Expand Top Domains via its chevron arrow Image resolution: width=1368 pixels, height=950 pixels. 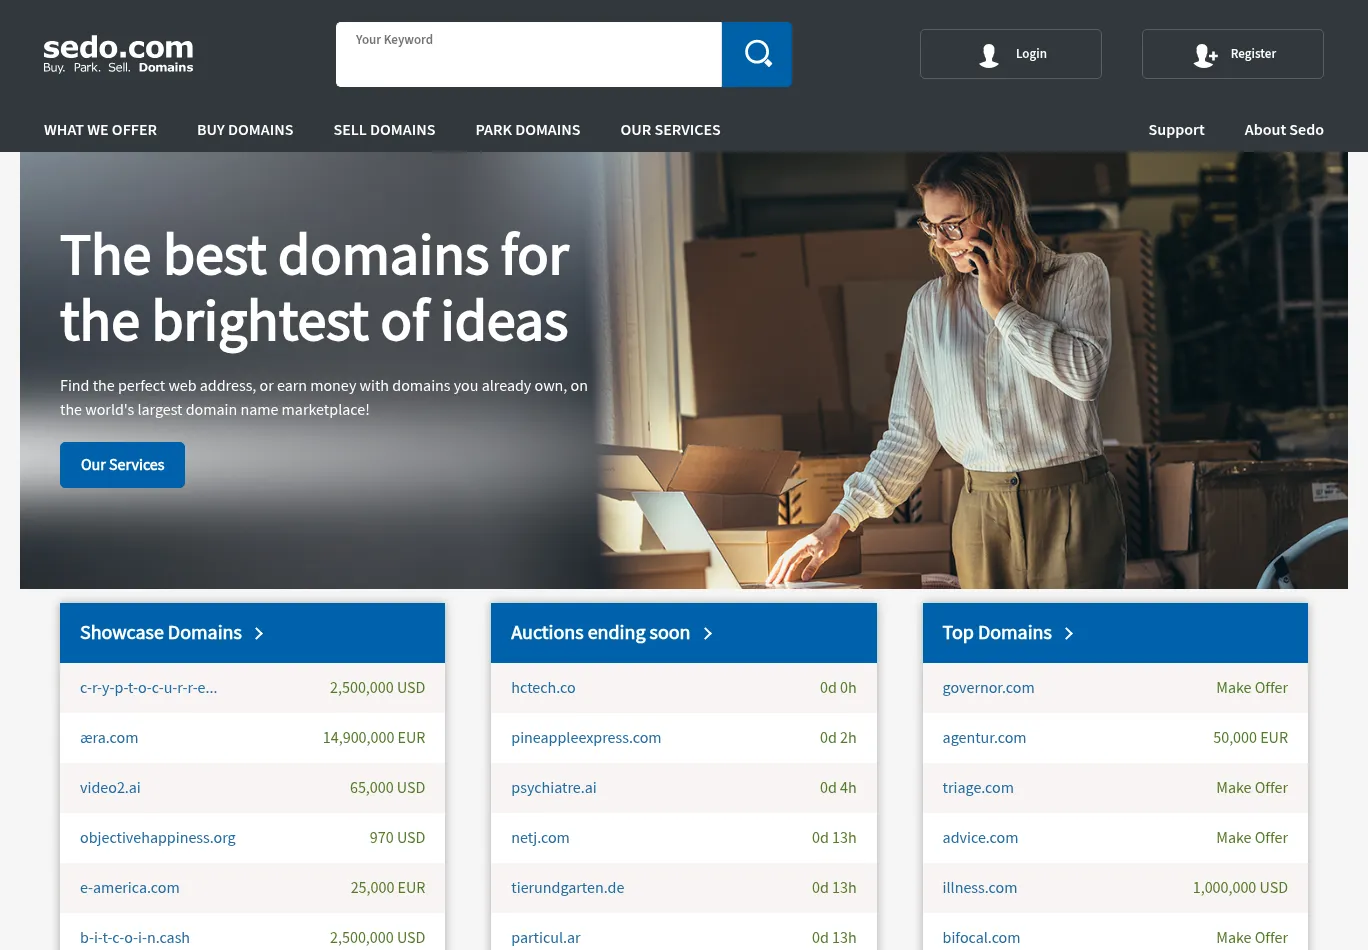coord(1069,634)
